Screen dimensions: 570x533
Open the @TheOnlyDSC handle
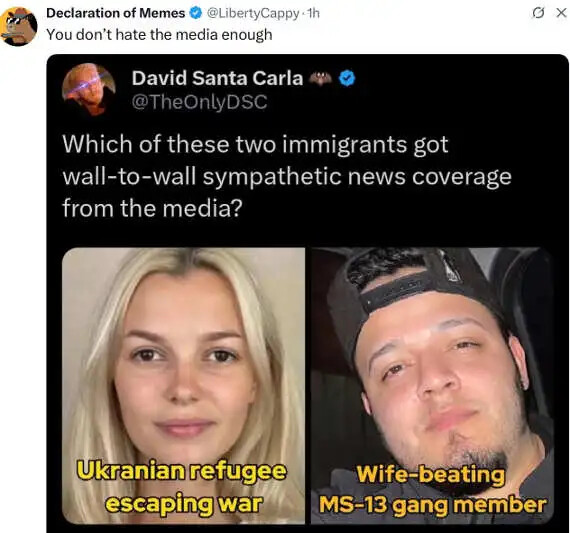point(200,102)
